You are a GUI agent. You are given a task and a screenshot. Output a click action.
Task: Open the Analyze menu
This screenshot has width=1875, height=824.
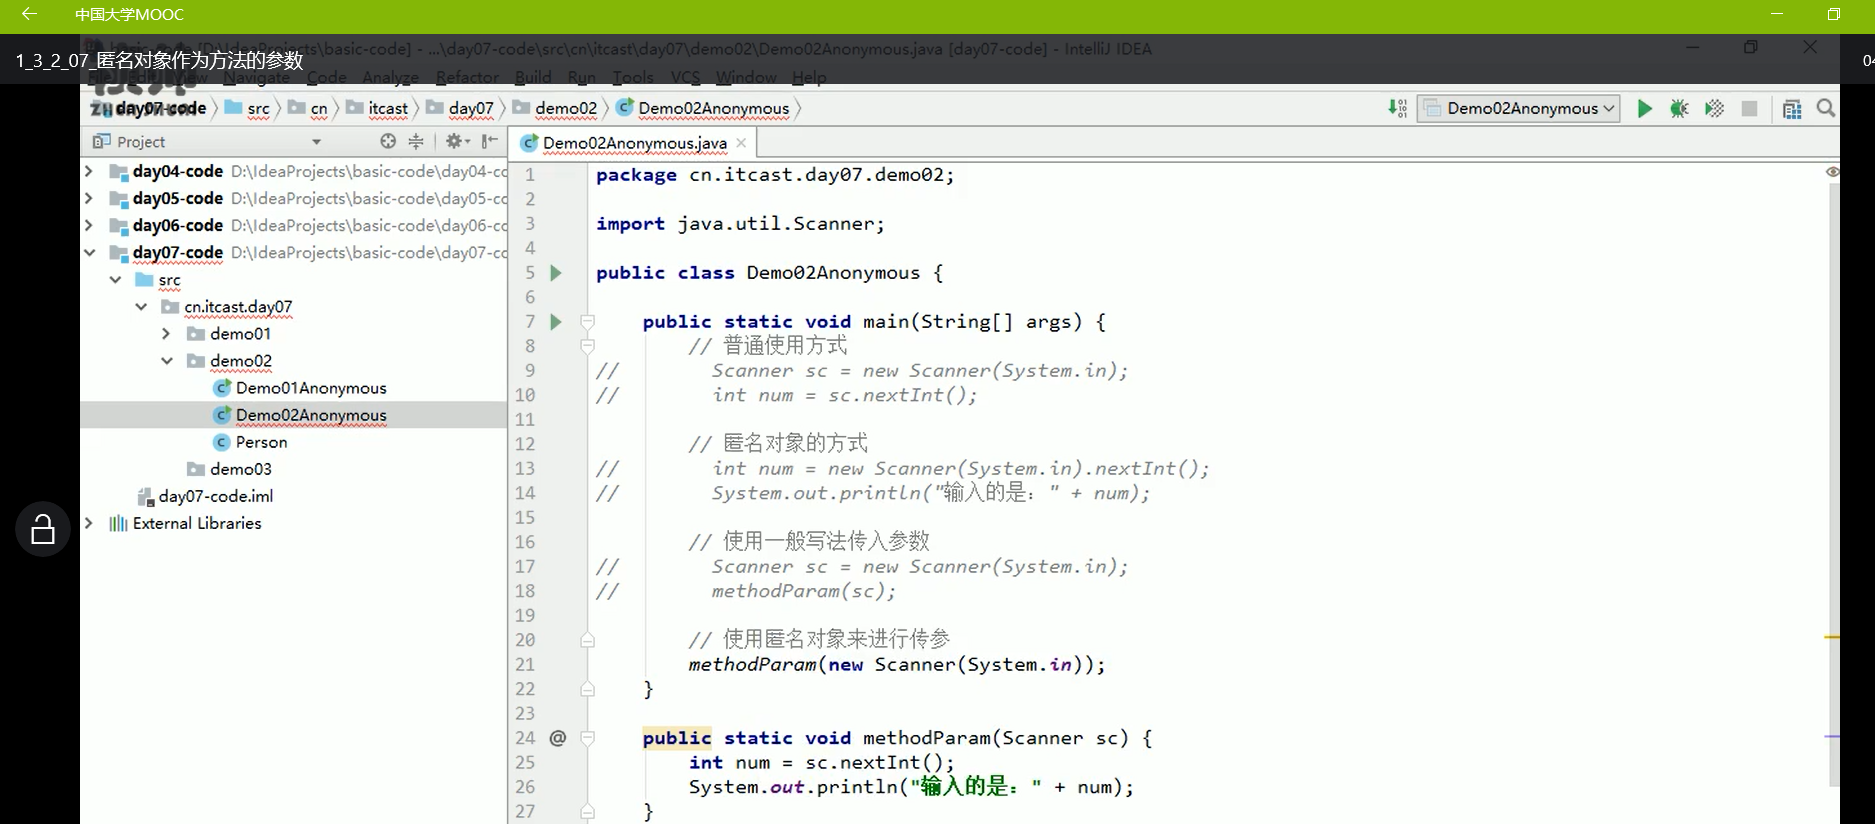[391, 77]
